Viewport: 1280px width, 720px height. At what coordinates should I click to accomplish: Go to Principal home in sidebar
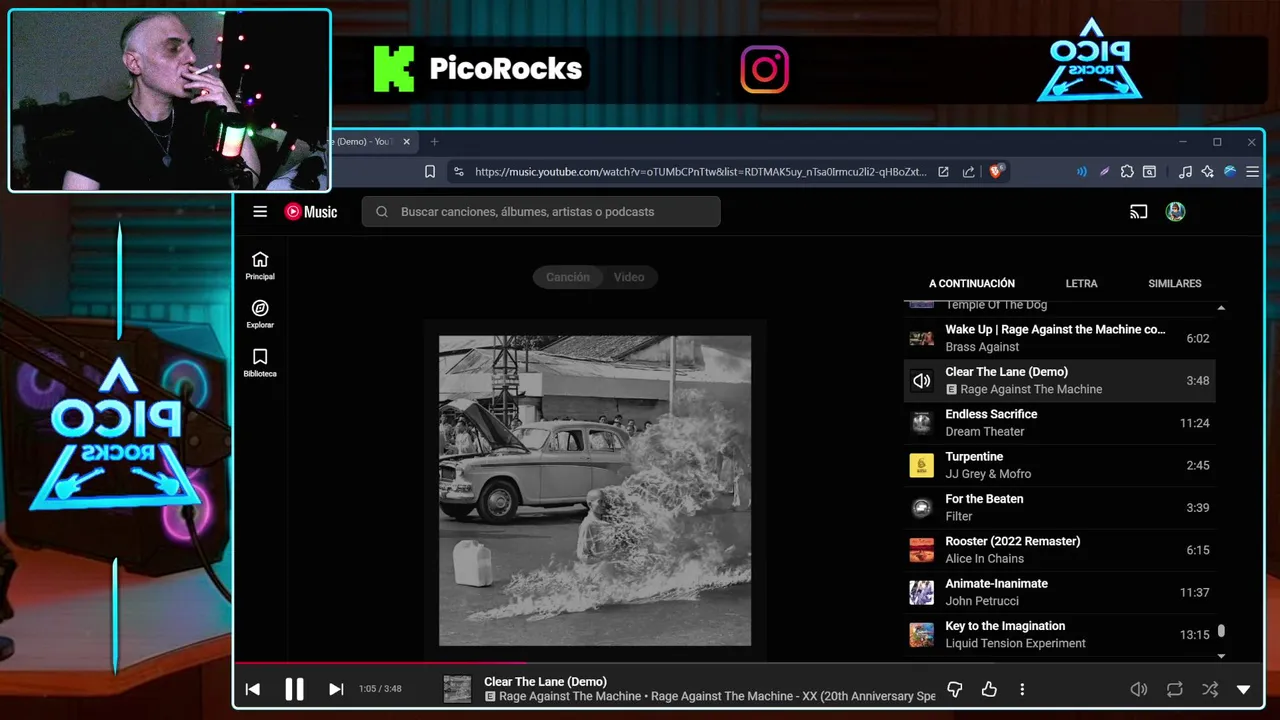(260, 266)
